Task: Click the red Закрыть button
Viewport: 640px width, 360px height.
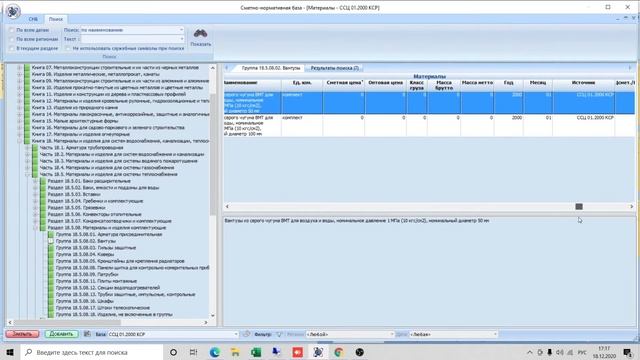Action: pyautogui.click(x=22, y=334)
